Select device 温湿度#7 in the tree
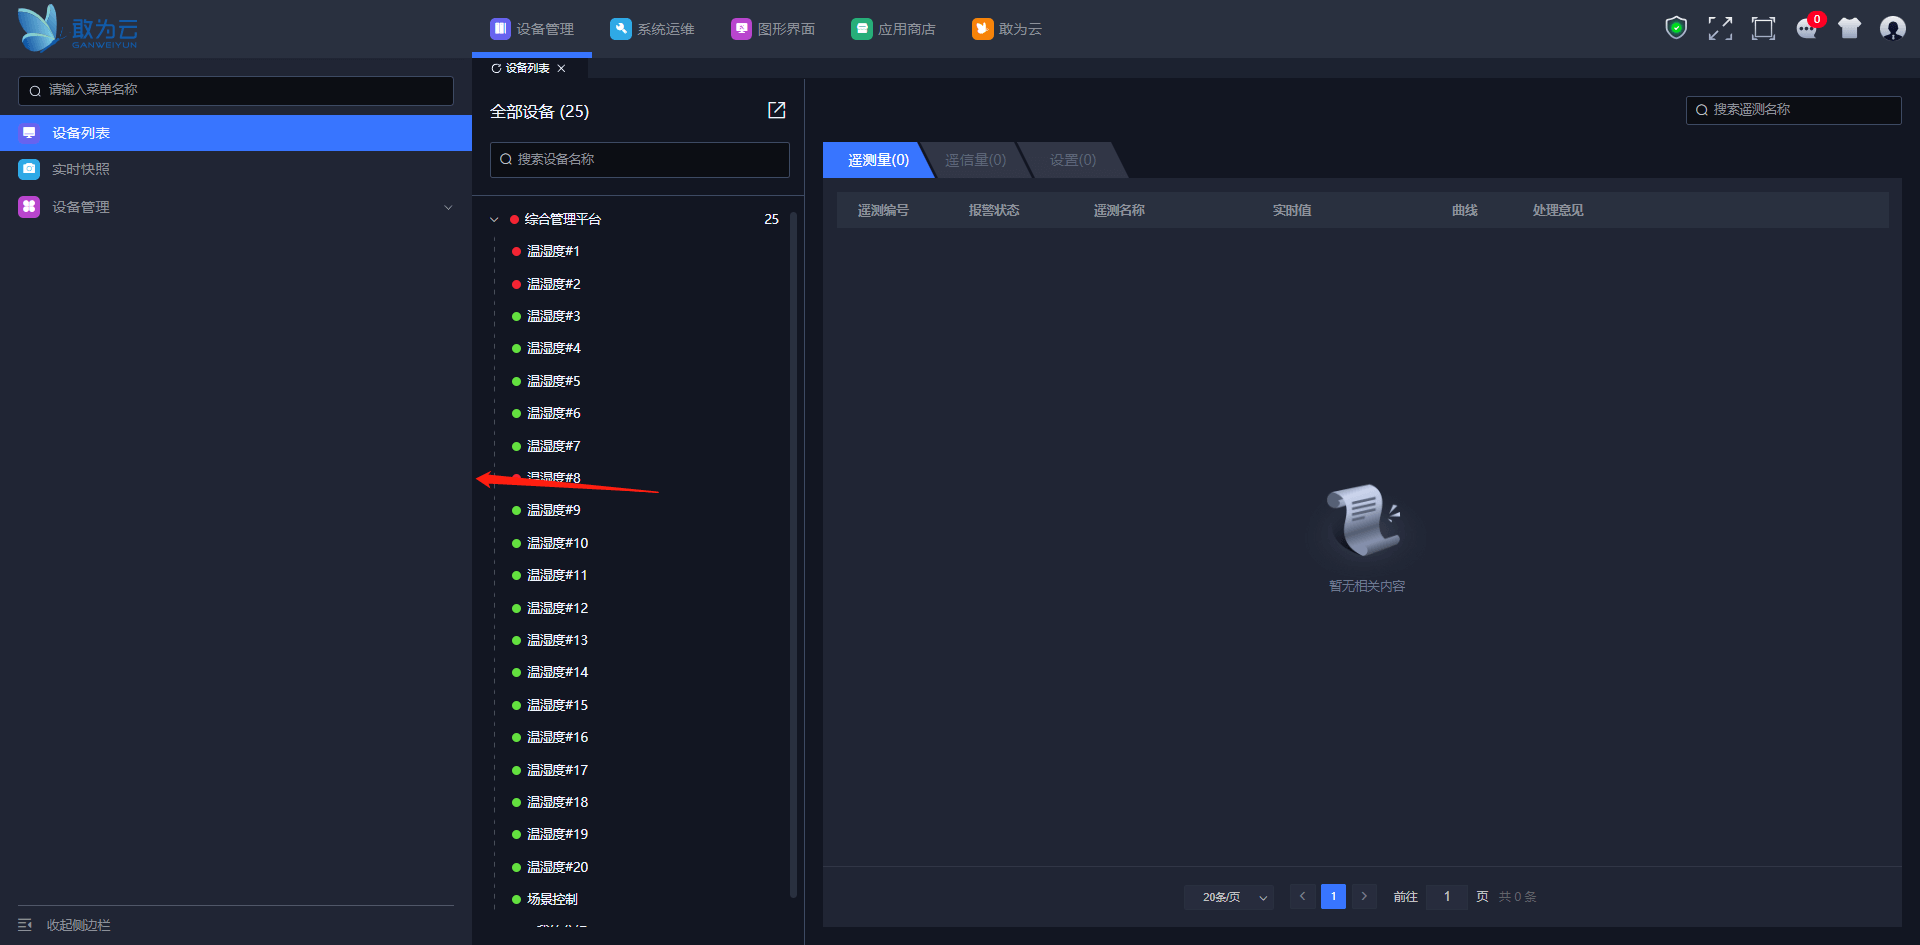1920x945 pixels. pos(553,446)
